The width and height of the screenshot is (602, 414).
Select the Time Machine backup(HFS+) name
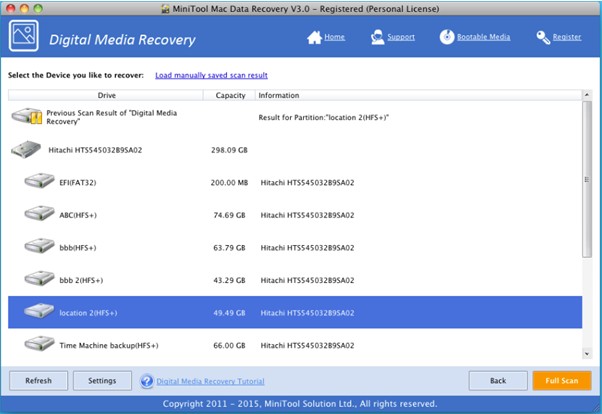109,346
